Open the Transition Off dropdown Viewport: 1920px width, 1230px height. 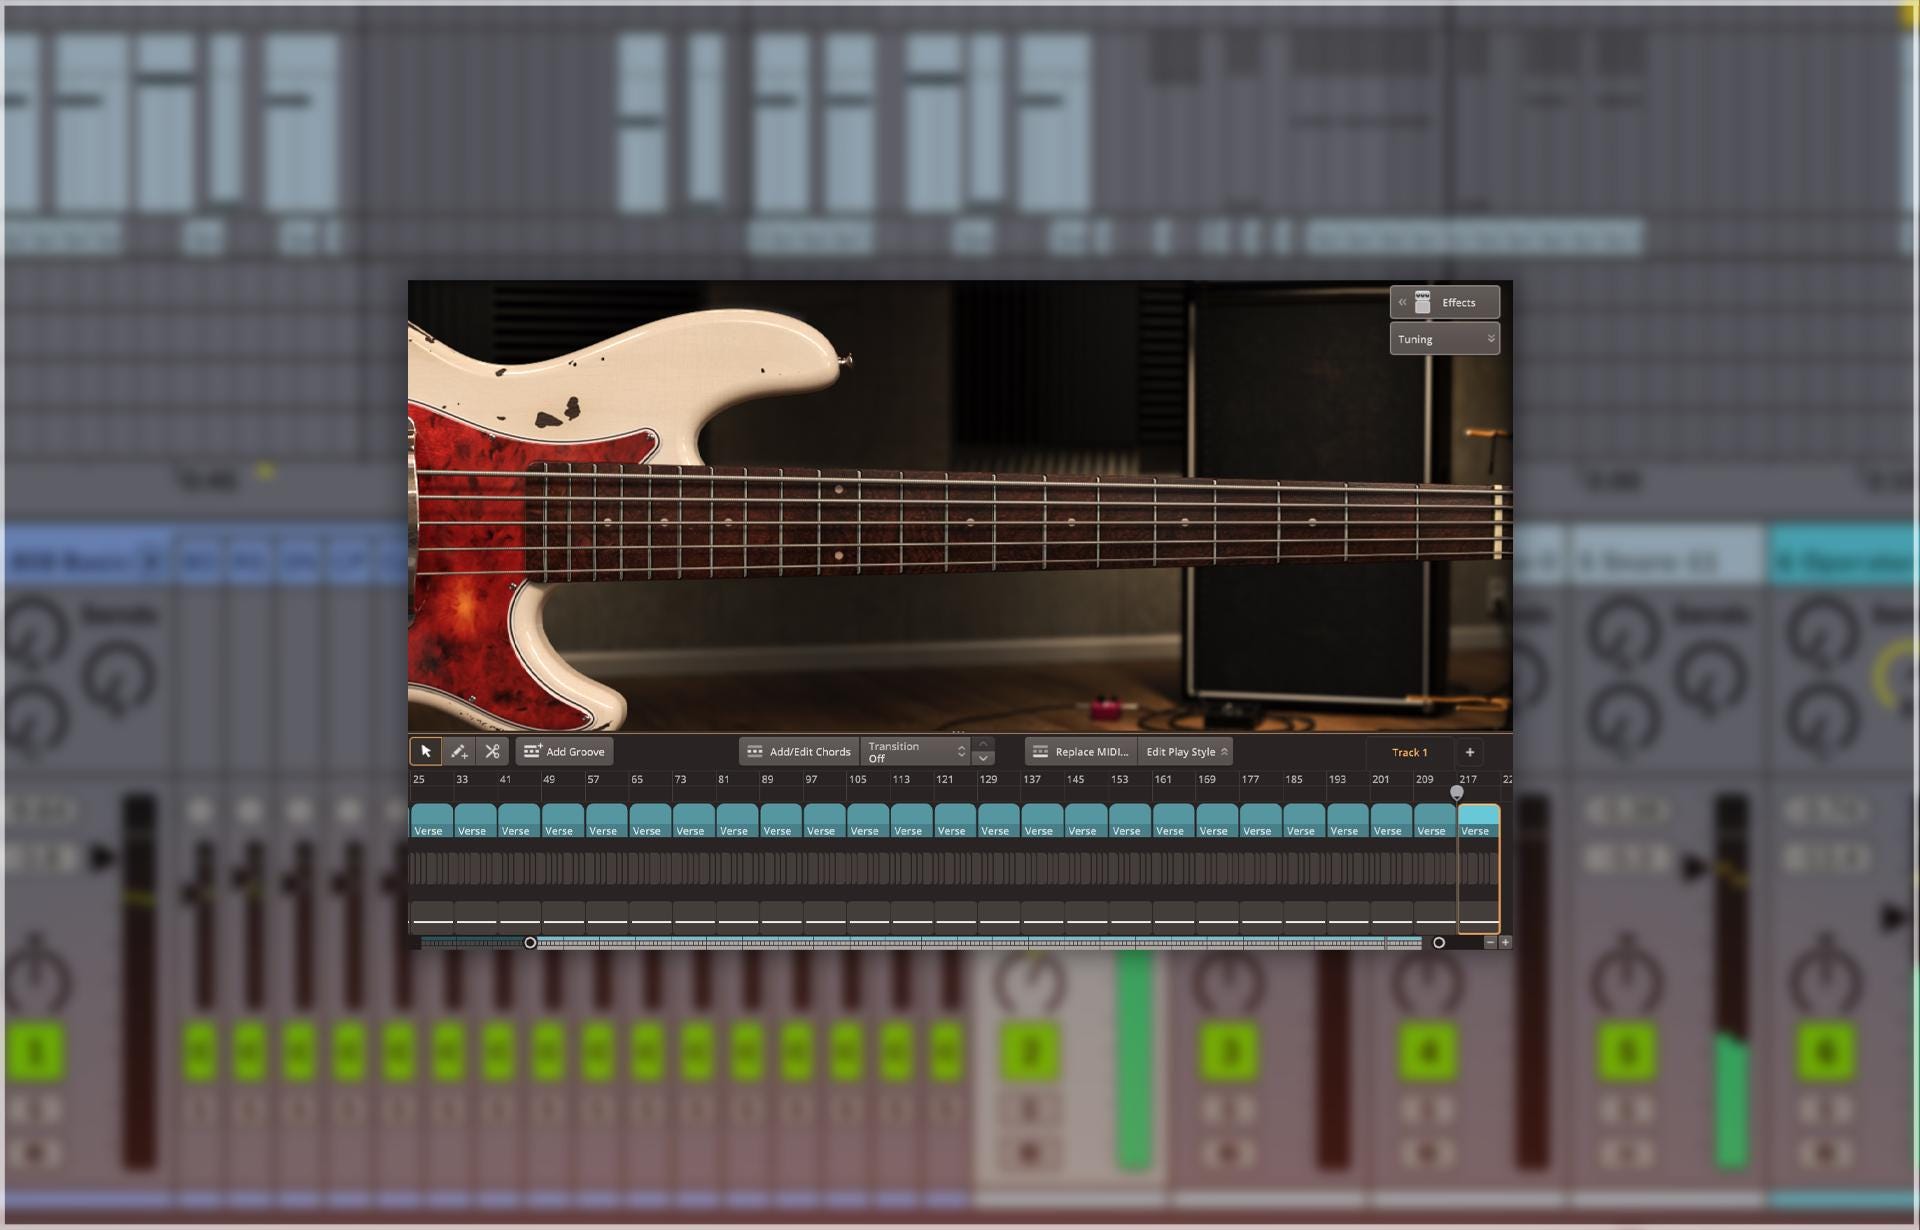[915, 751]
